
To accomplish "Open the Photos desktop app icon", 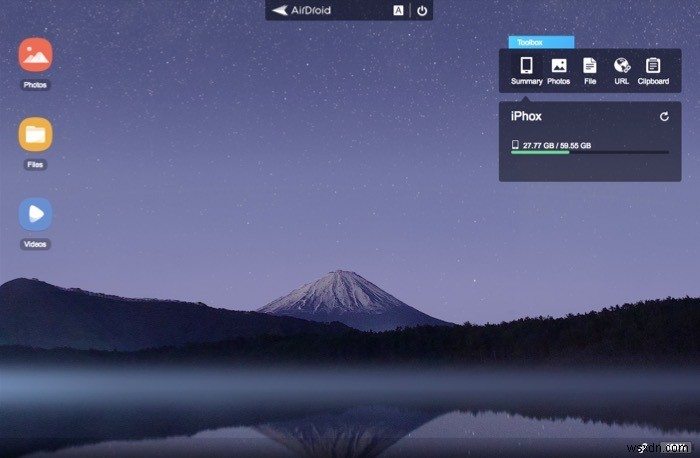I will coord(35,55).
